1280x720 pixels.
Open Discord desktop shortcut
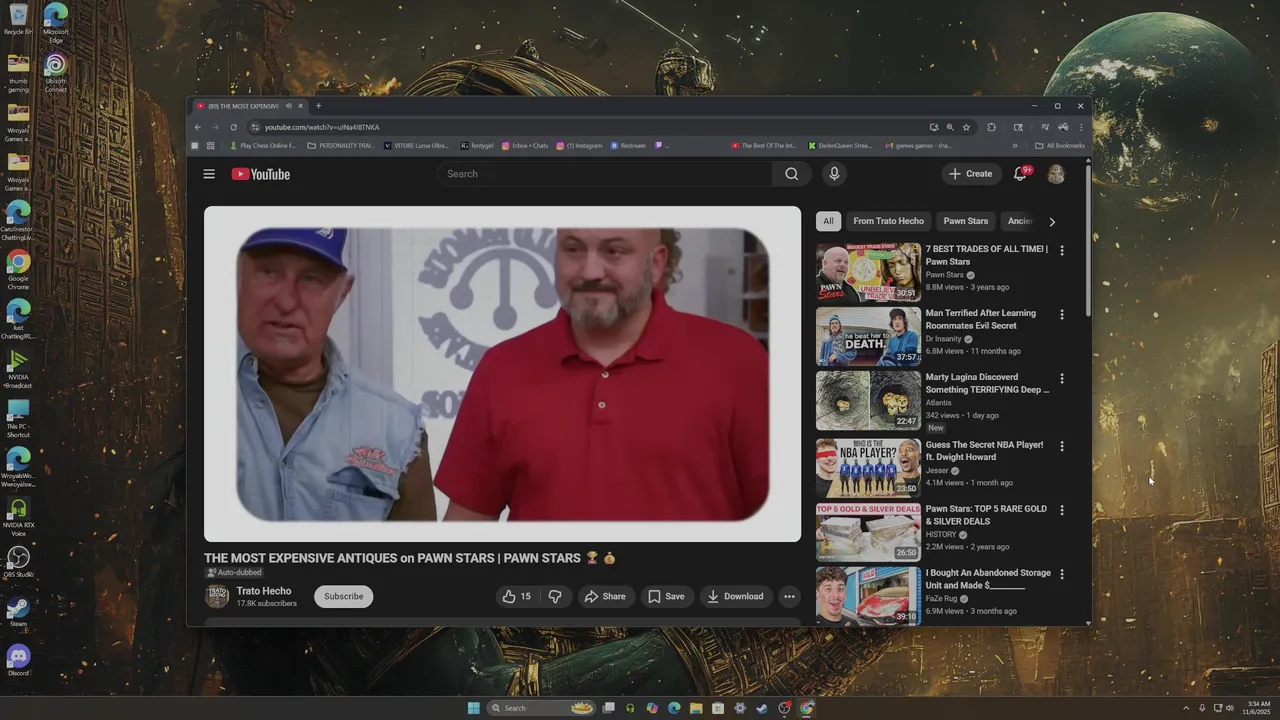(18, 660)
